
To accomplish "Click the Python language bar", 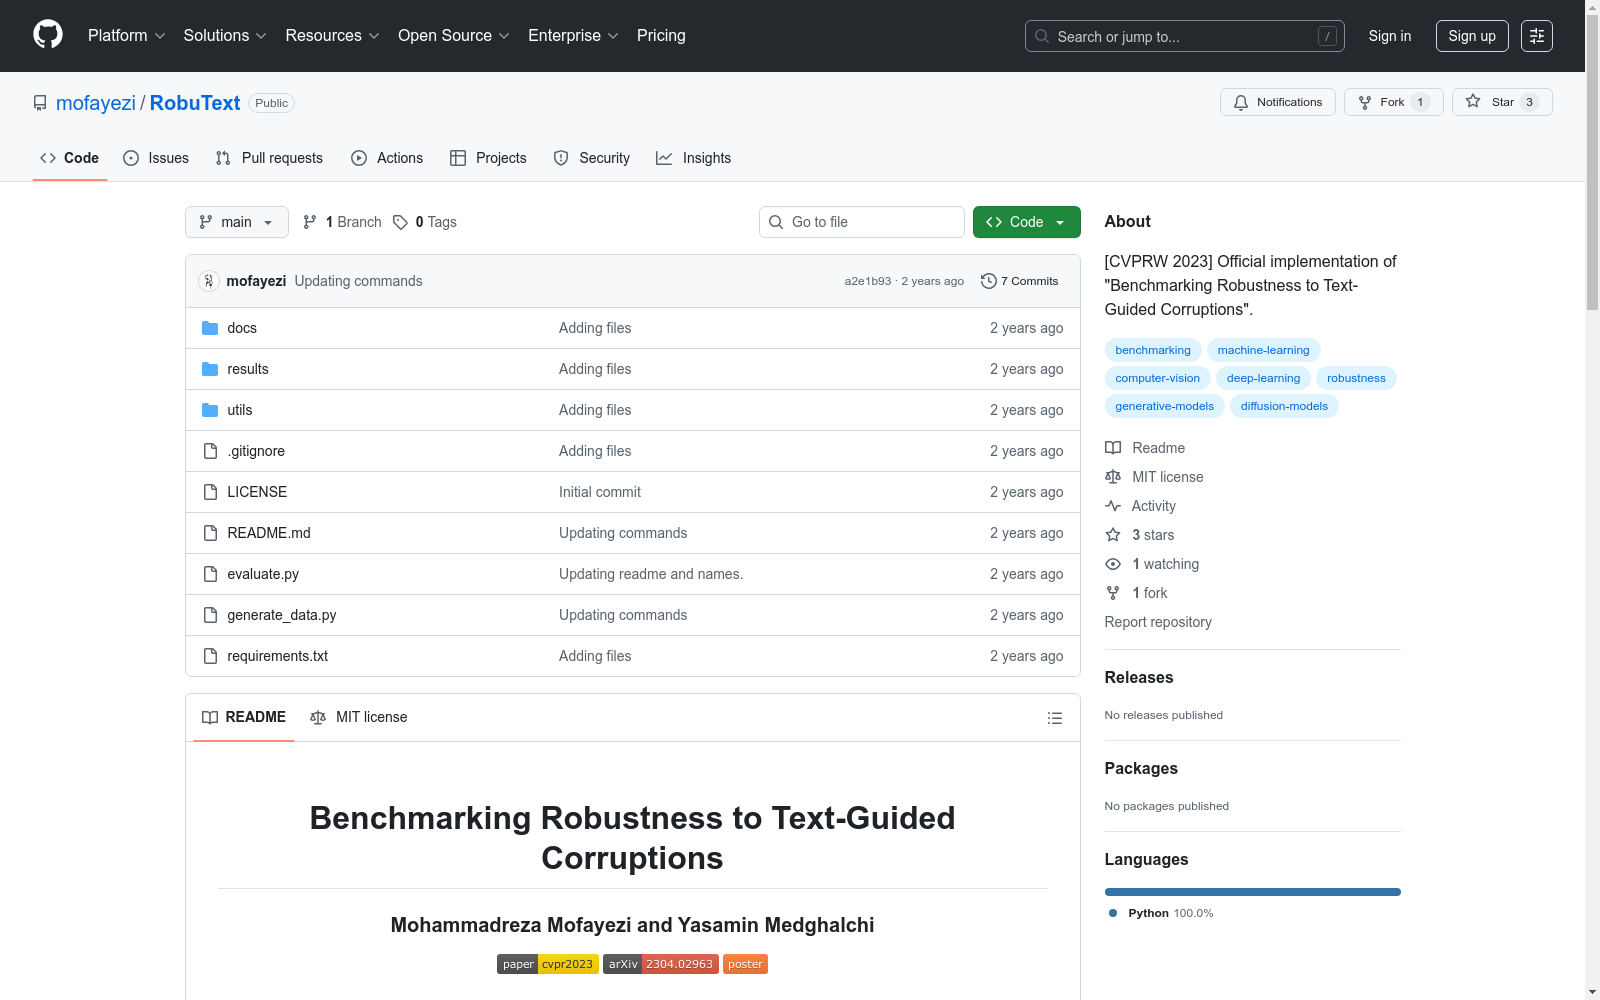I will tap(1252, 892).
